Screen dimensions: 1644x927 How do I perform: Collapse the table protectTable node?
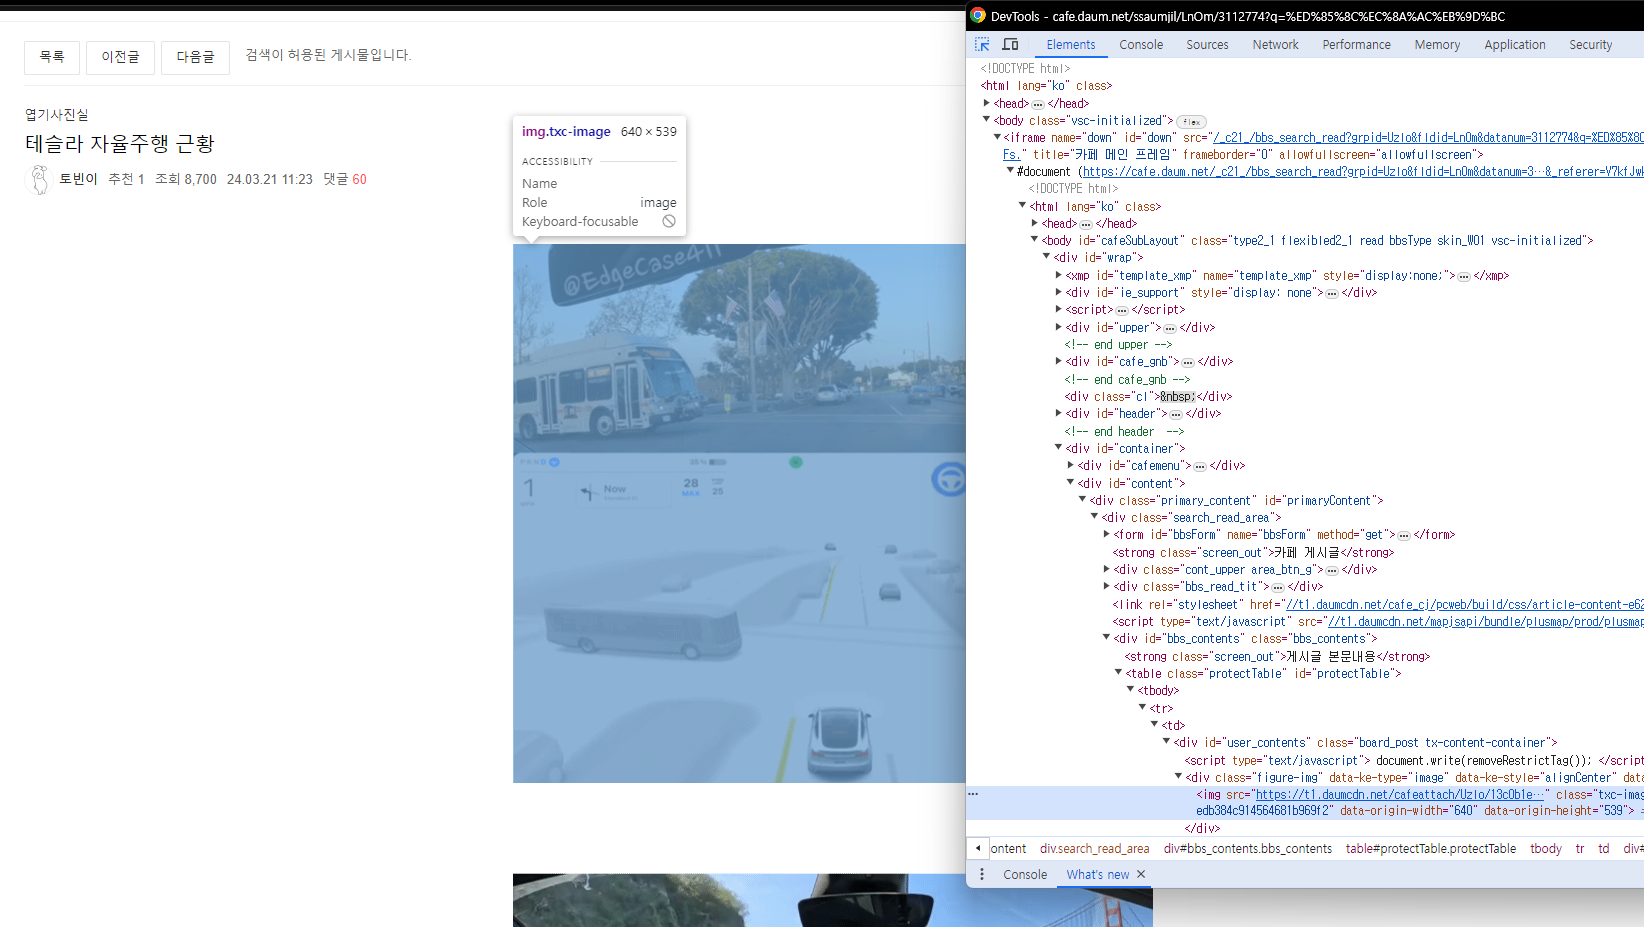(x=1118, y=673)
